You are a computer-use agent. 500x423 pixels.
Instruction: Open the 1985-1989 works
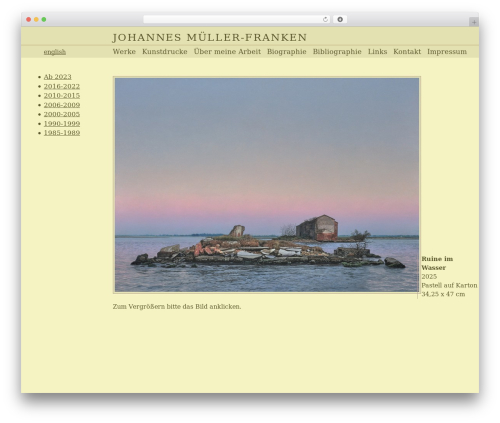coord(62,133)
